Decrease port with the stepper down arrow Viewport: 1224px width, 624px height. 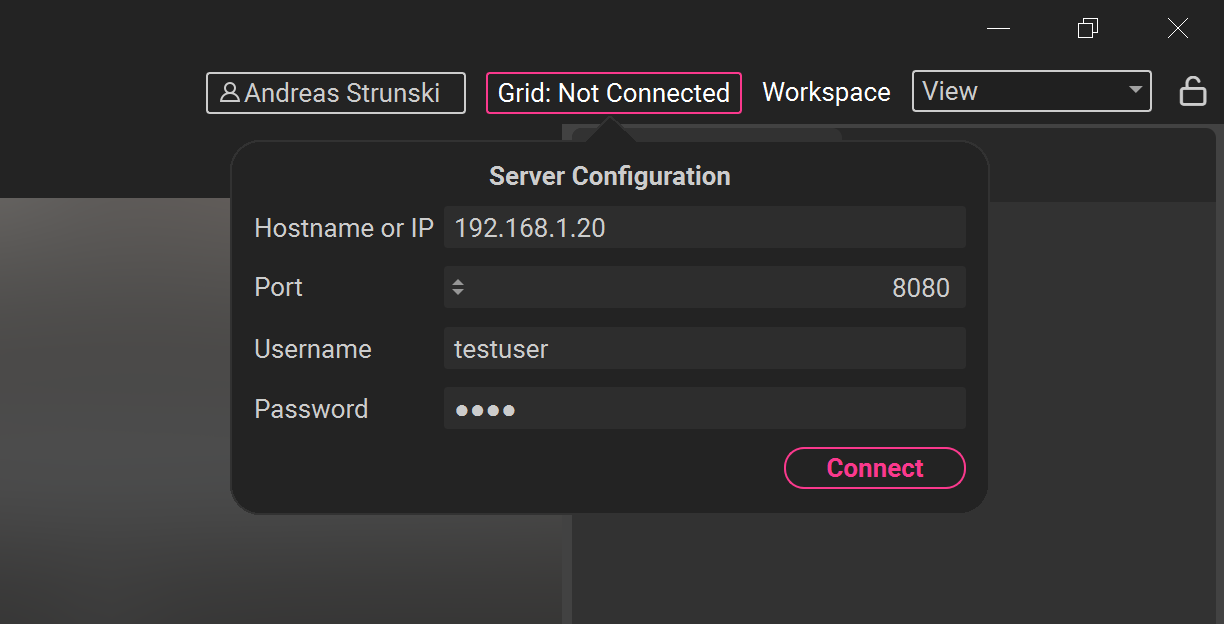click(458, 292)
